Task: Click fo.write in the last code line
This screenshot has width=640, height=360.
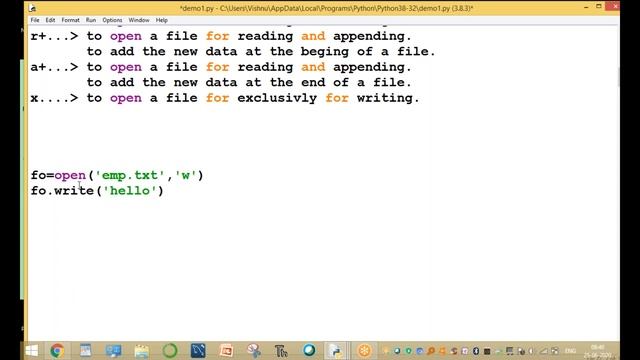Action: tap(62, 191)
